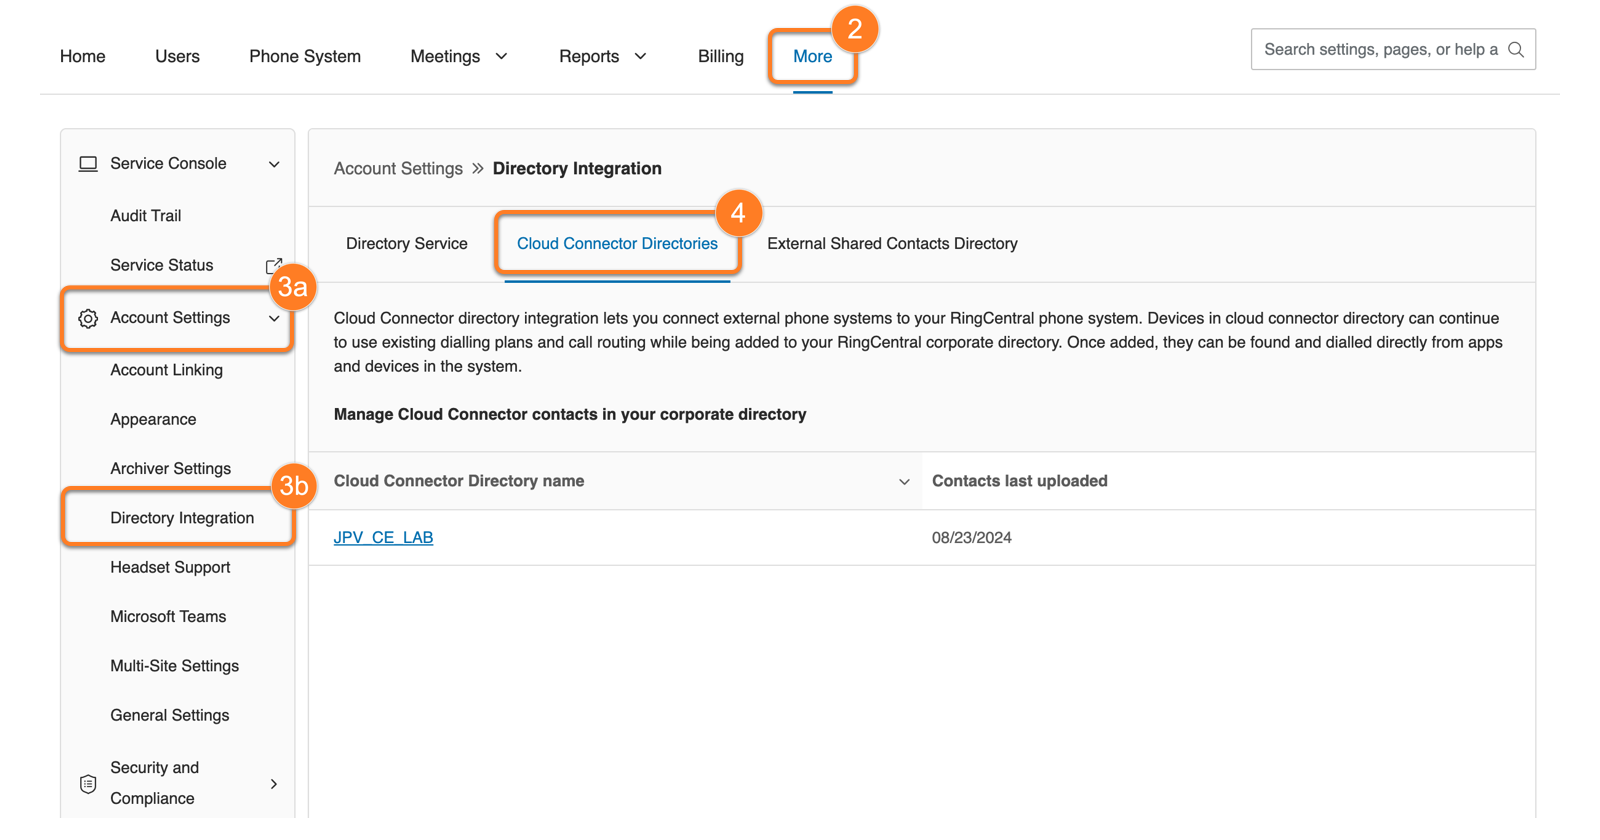Open Microsoft Teams settings in sidebar

pos(168,617)
